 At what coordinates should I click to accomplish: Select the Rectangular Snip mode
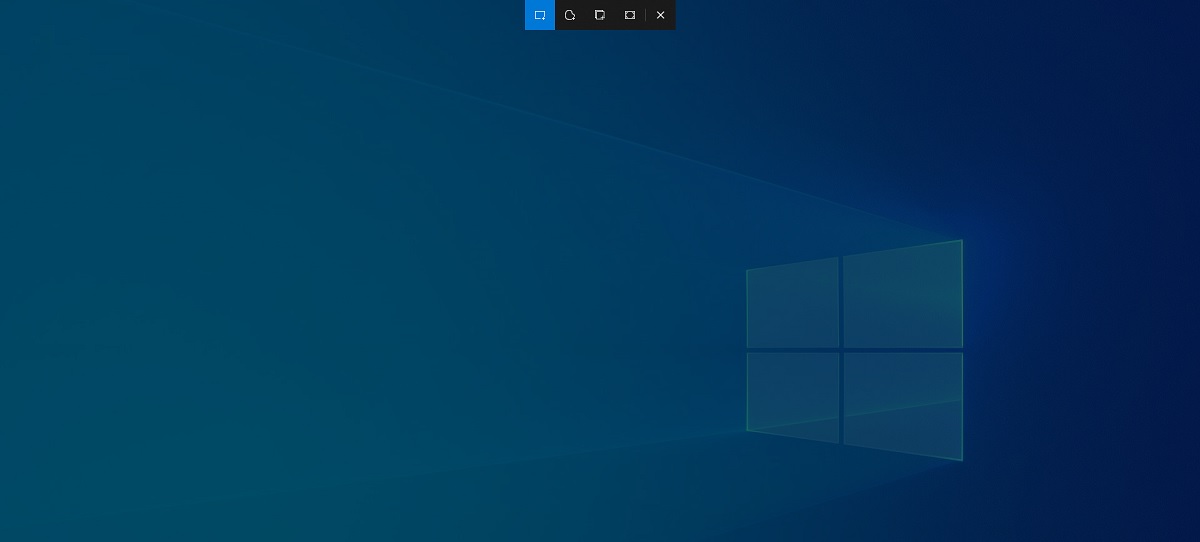click(x=540, y=15)
